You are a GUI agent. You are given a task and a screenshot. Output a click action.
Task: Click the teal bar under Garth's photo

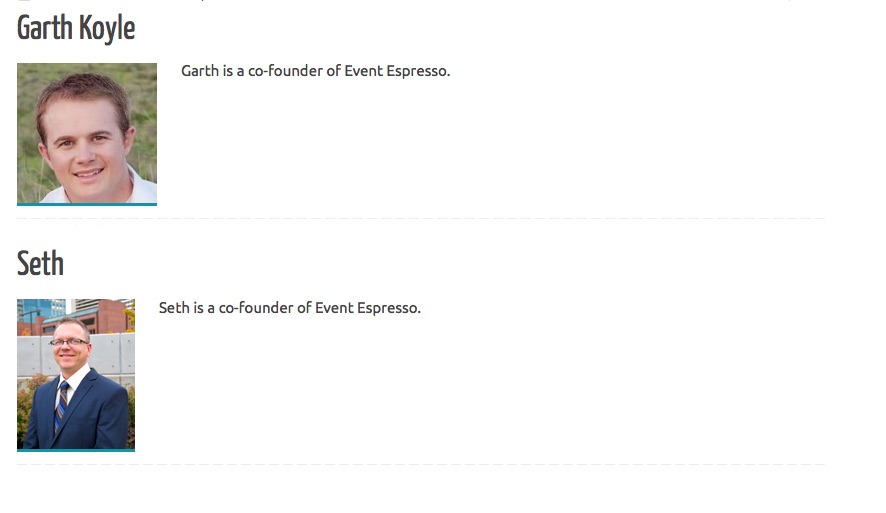86,205
